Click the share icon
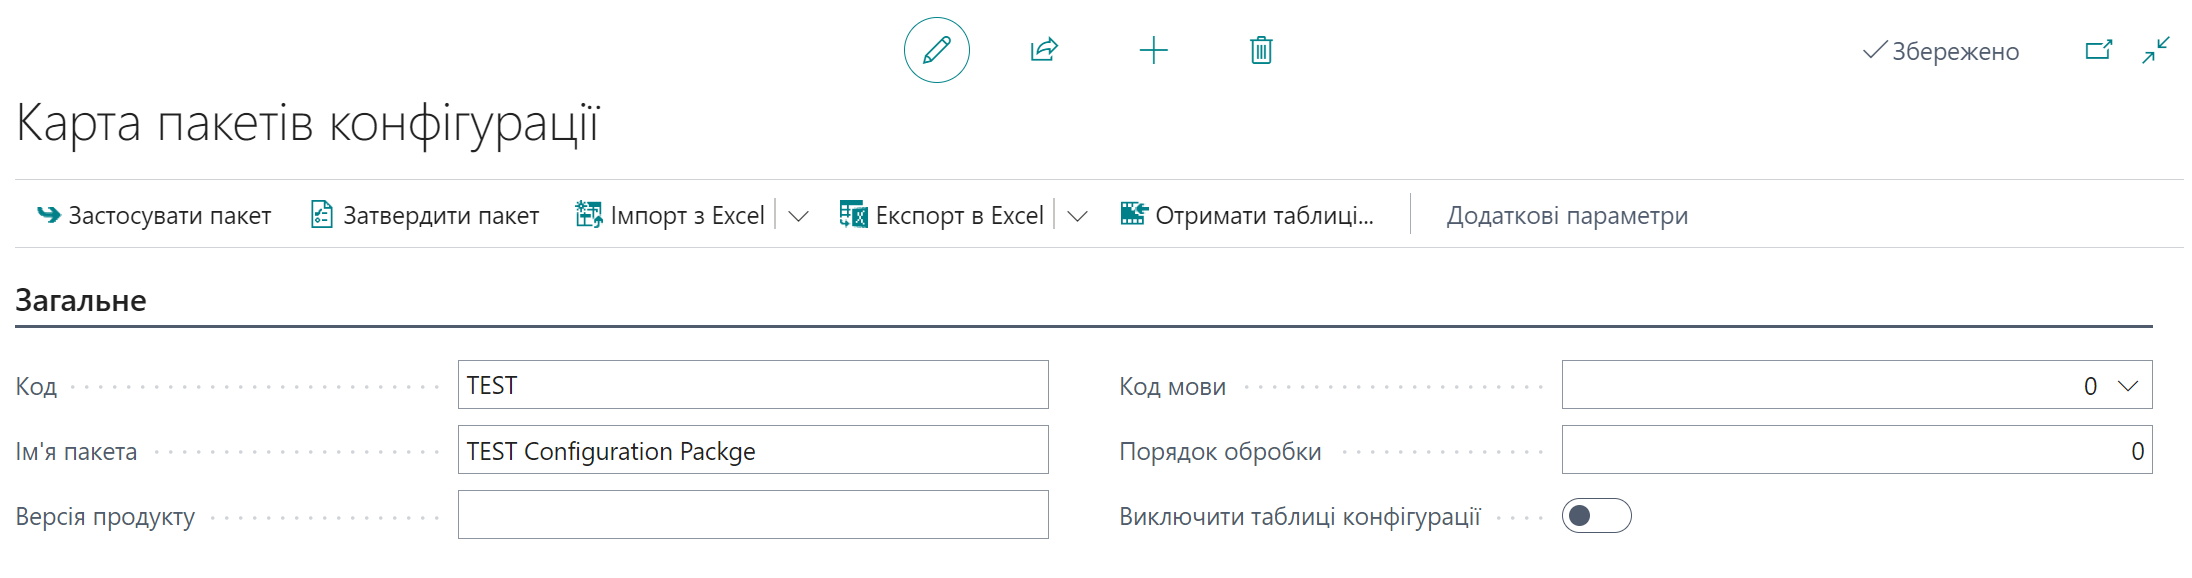The width and height of the screenshot is (2192, 578). coord(1044,50)
